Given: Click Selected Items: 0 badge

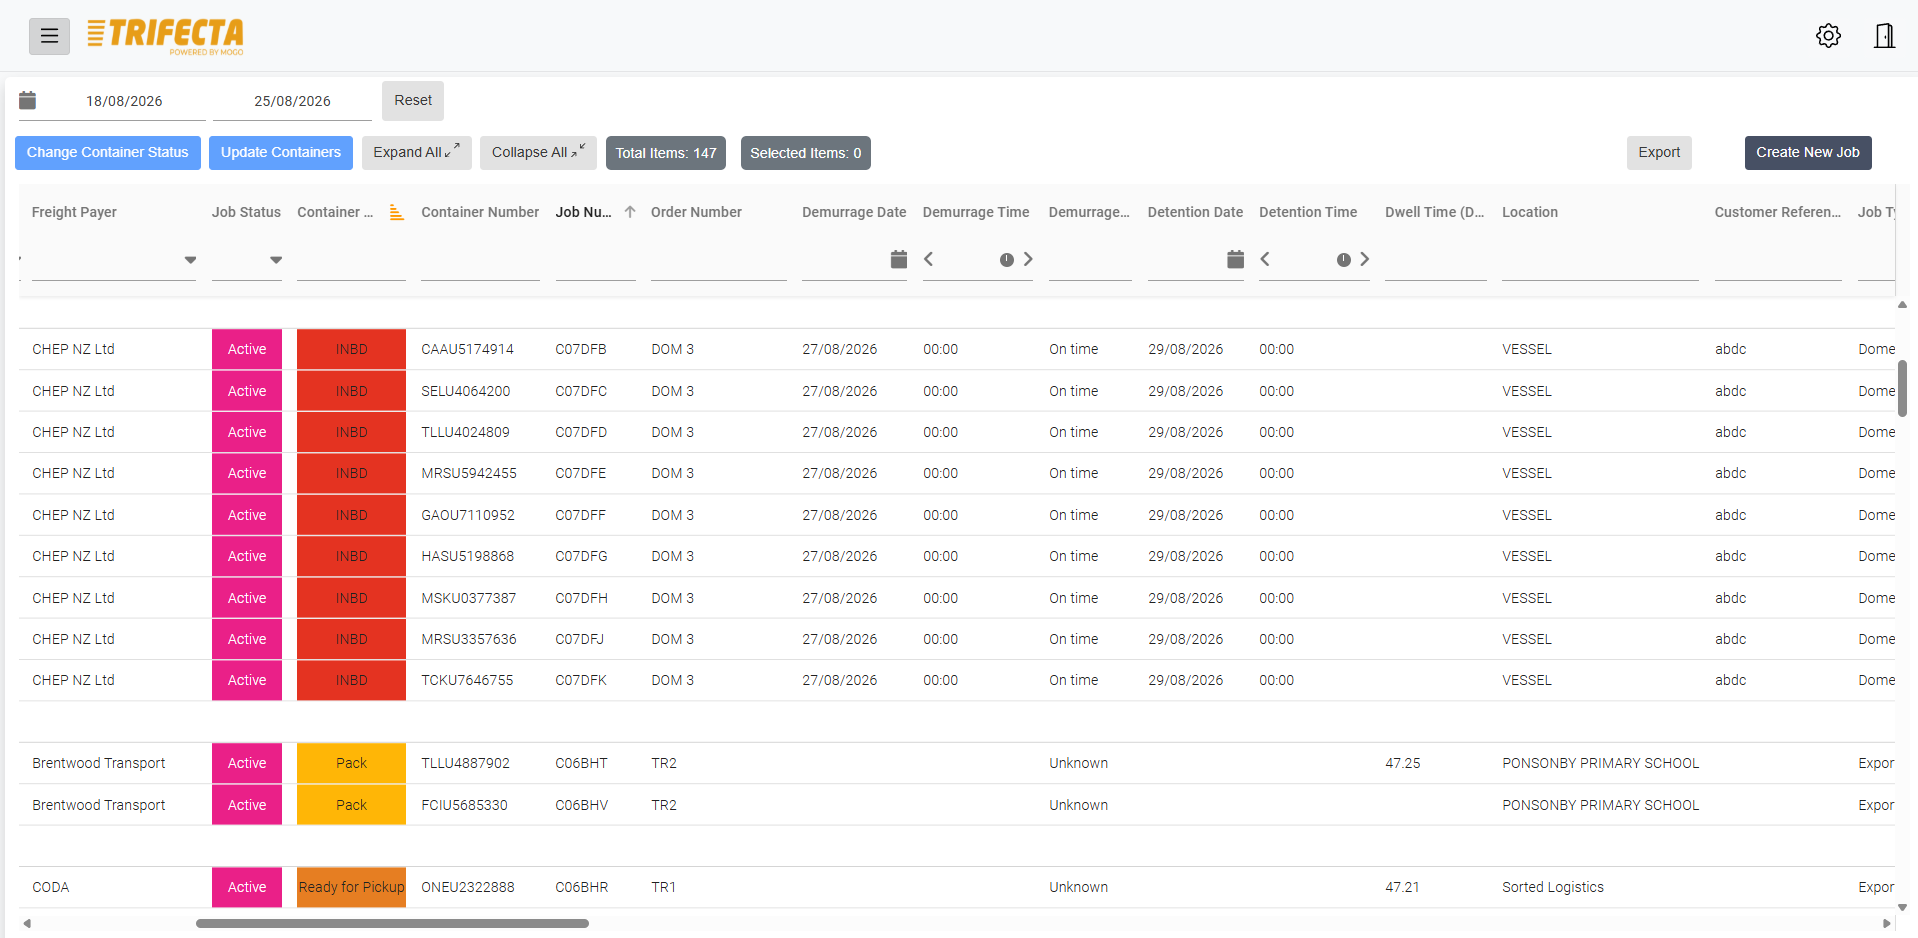Looking at the screenshot, I should [x=806, y=153].
